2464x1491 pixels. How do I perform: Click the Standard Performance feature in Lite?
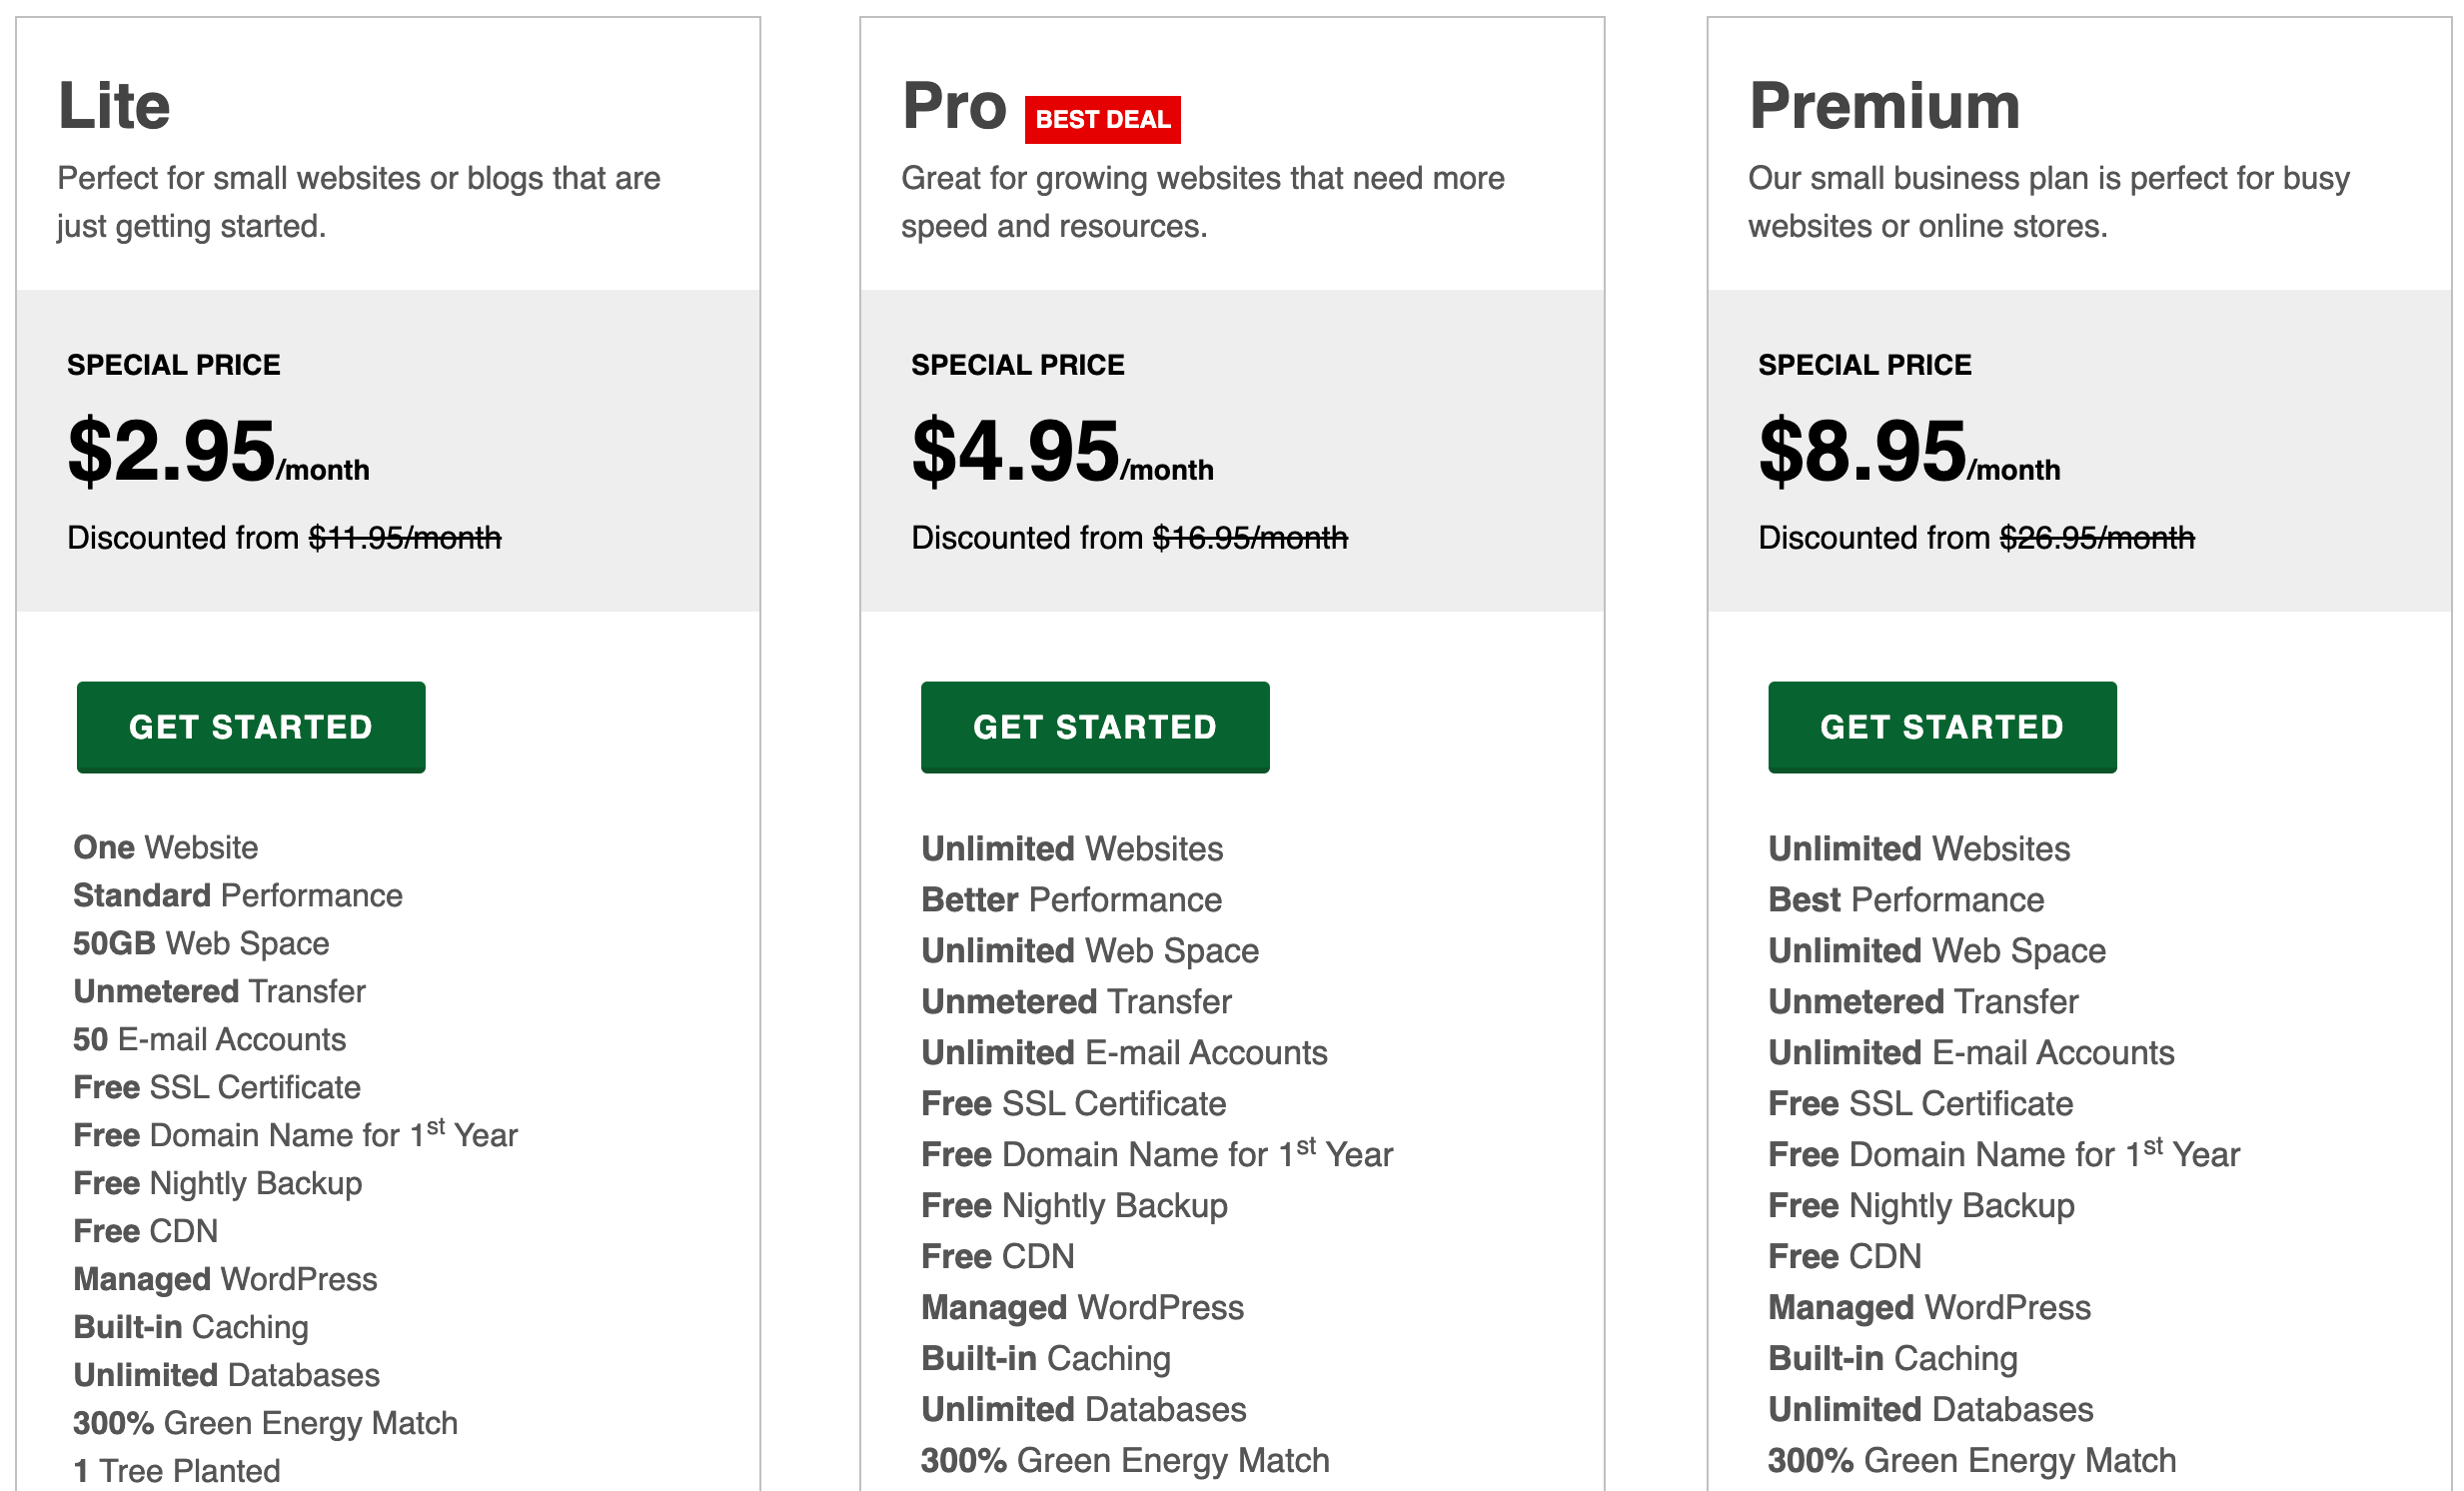(238, 896)
